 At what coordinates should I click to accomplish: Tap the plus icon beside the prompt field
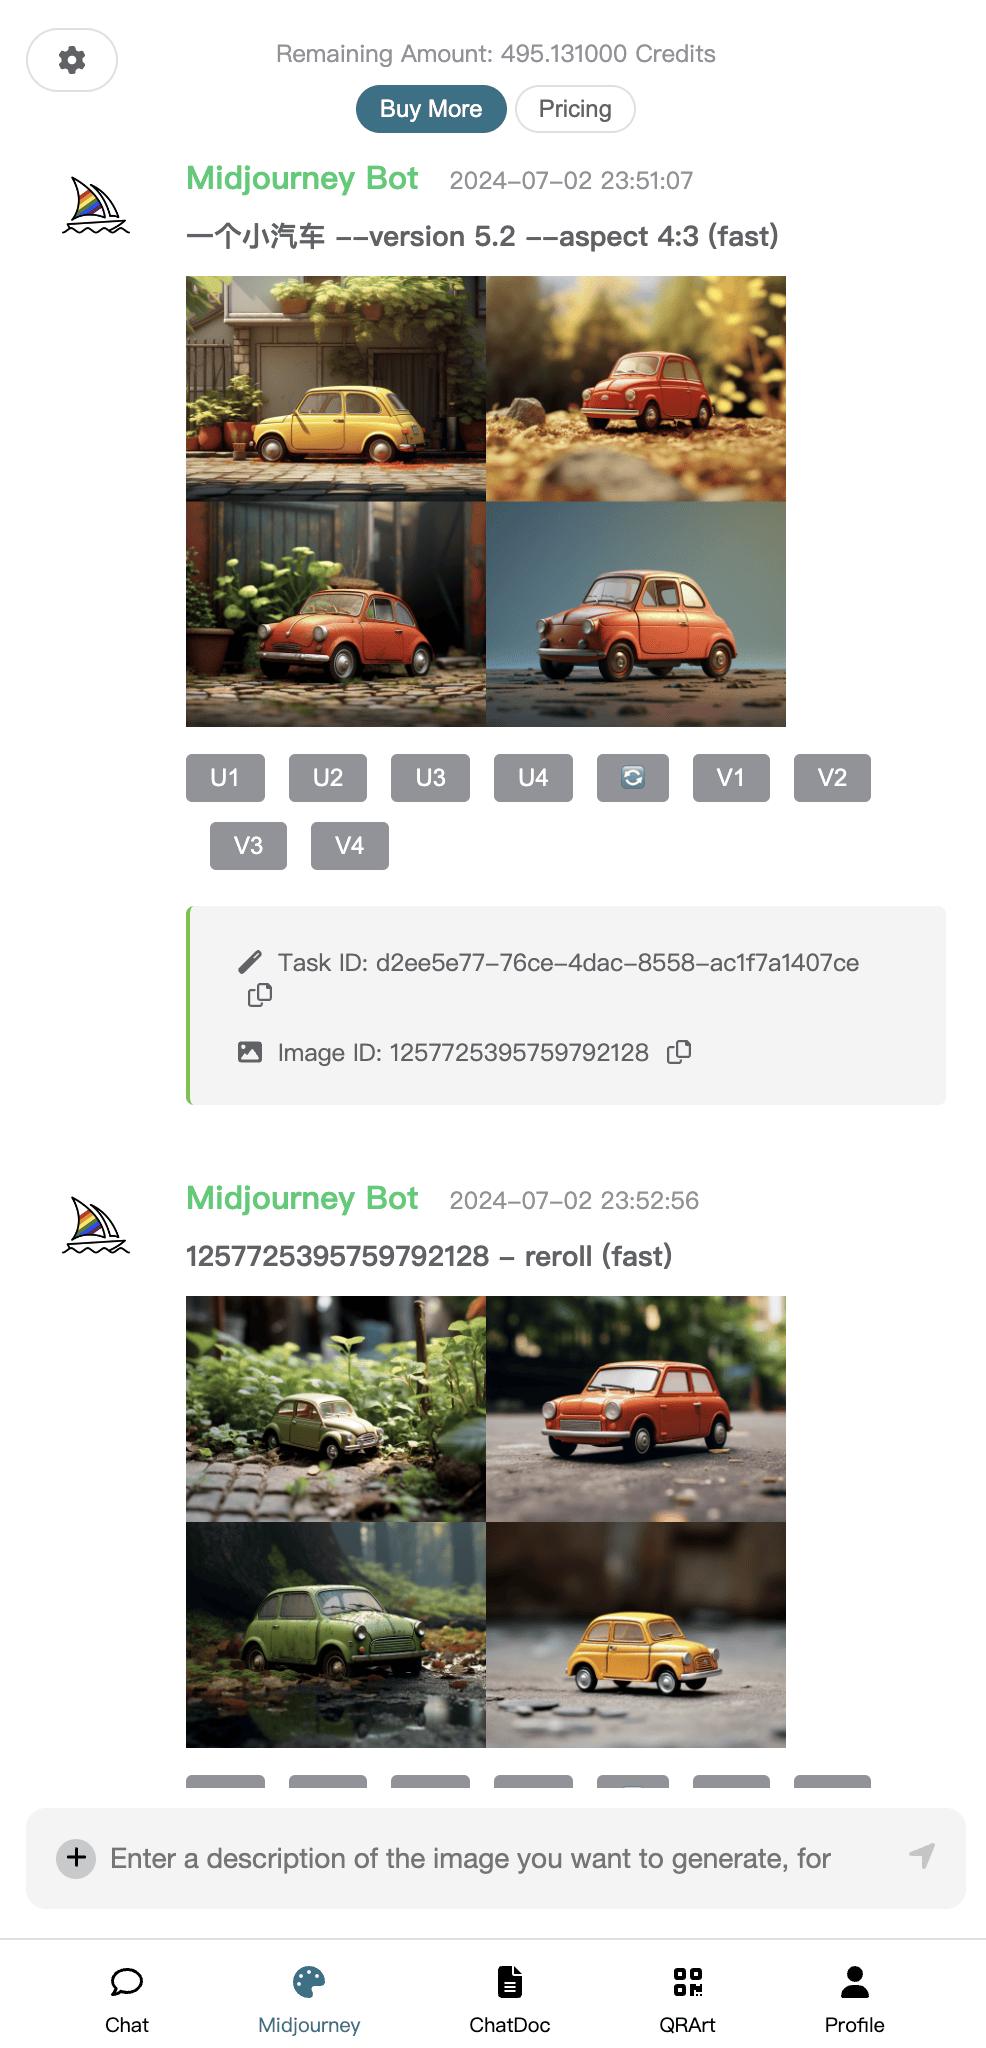76,1858
